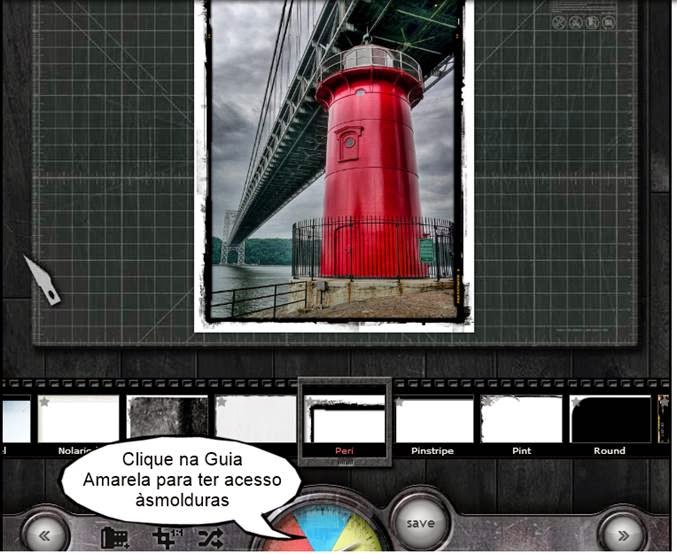Choose the Nolaric frame thumbnail
This screenshot has width=677, height=554.
pyautogui.click(x=78, y=419)
